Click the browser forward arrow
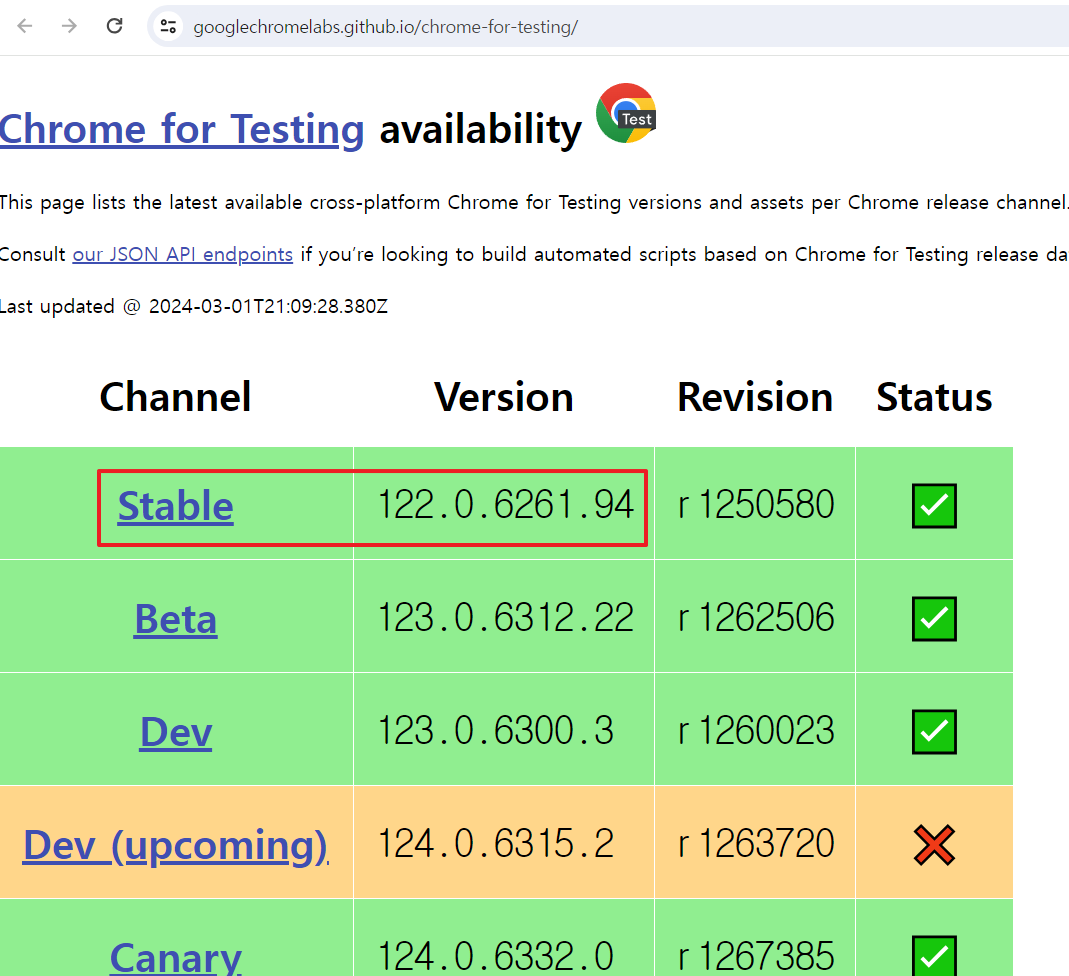 click(69, 26)
